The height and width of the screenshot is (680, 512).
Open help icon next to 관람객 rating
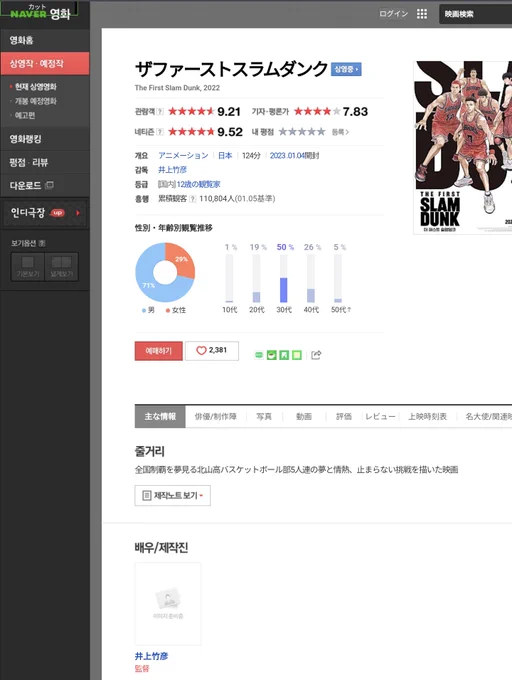coord(160,111)
